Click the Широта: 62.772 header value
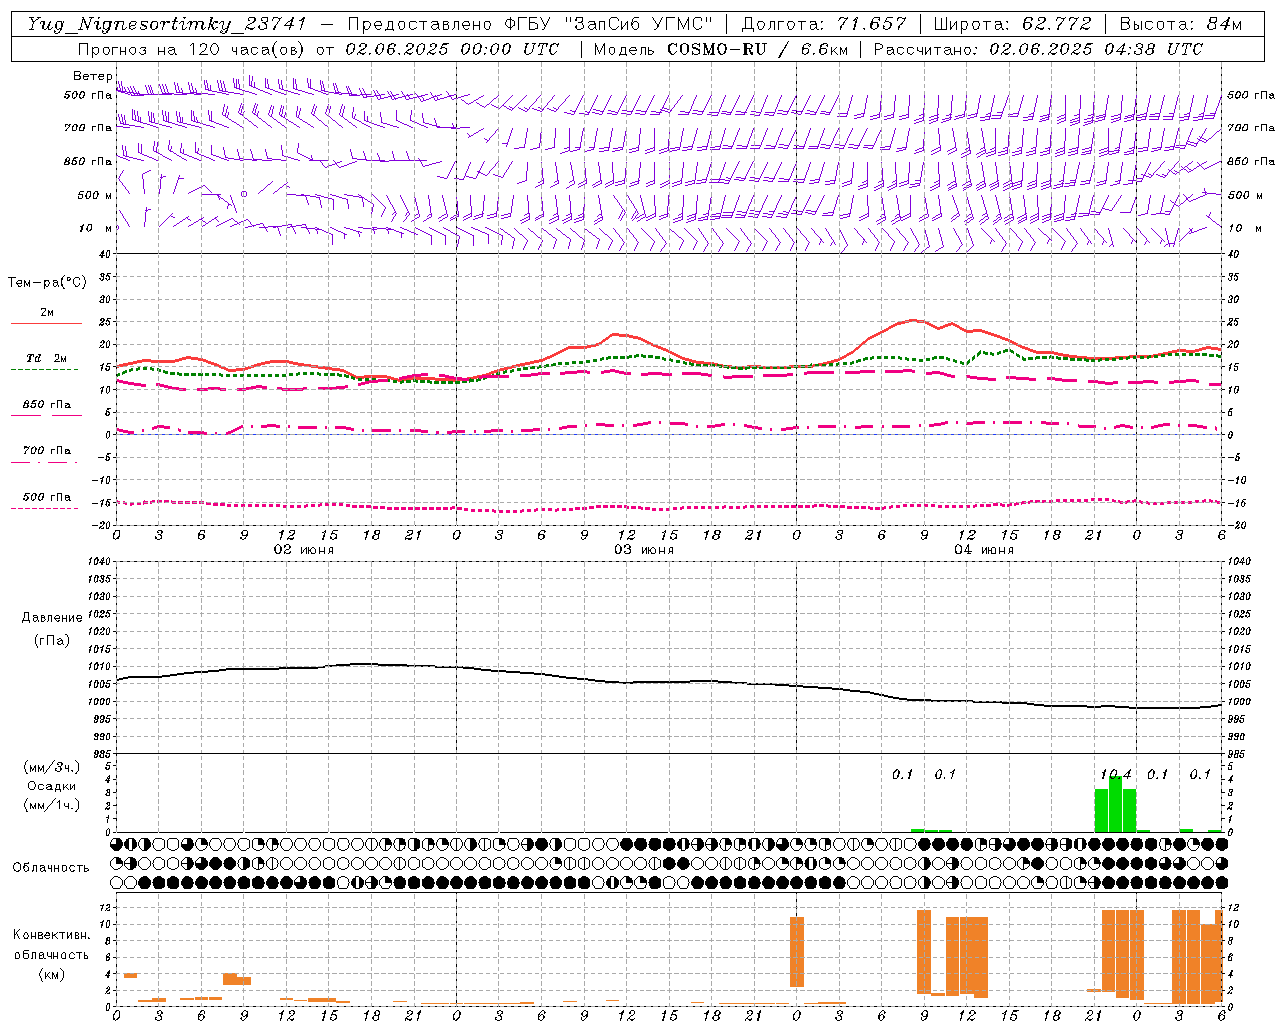The width and height of the screenshot is (1280, 1024). click(x=1012, y=24)
